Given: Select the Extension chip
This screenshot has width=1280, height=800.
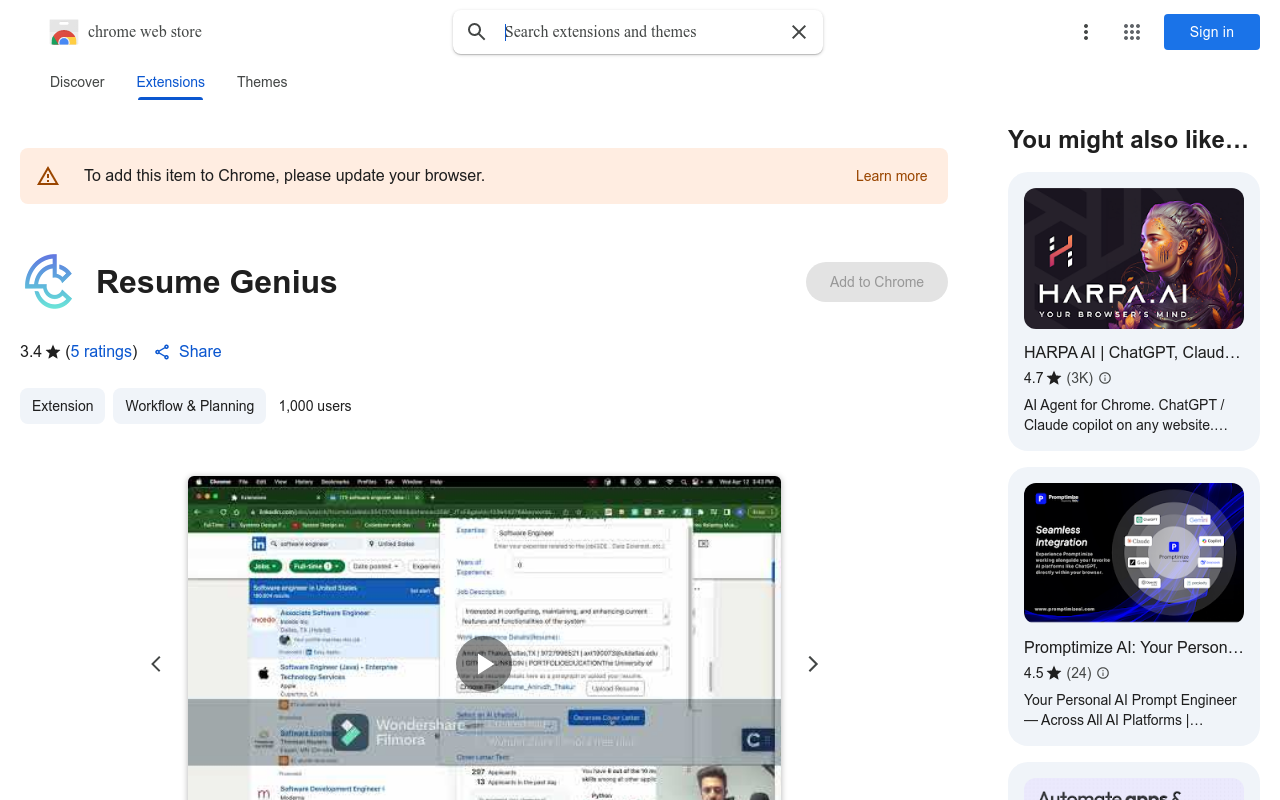Looking at the screenshot, I should point(63,406).
